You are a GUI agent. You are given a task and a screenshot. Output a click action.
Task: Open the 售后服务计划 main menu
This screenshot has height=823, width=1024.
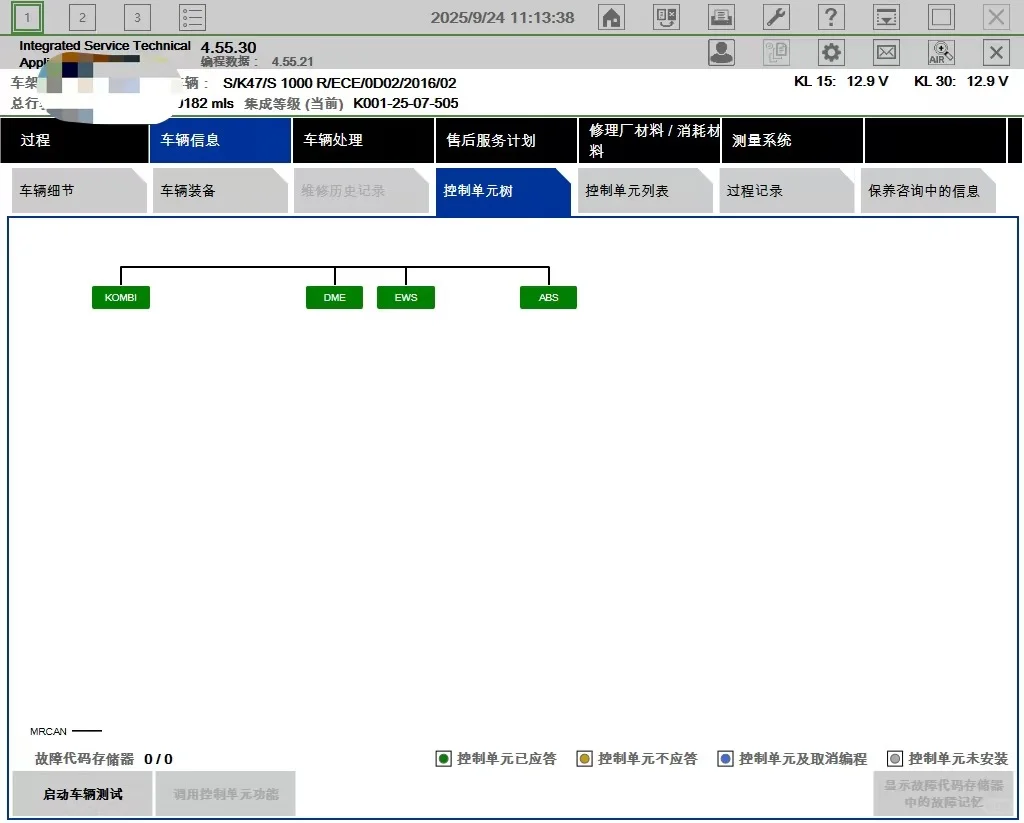[506, 140]
